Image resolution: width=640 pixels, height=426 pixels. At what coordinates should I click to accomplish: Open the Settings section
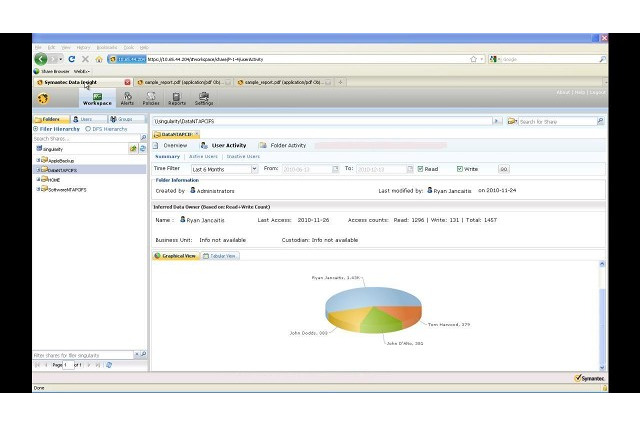(x=204, y=99)
